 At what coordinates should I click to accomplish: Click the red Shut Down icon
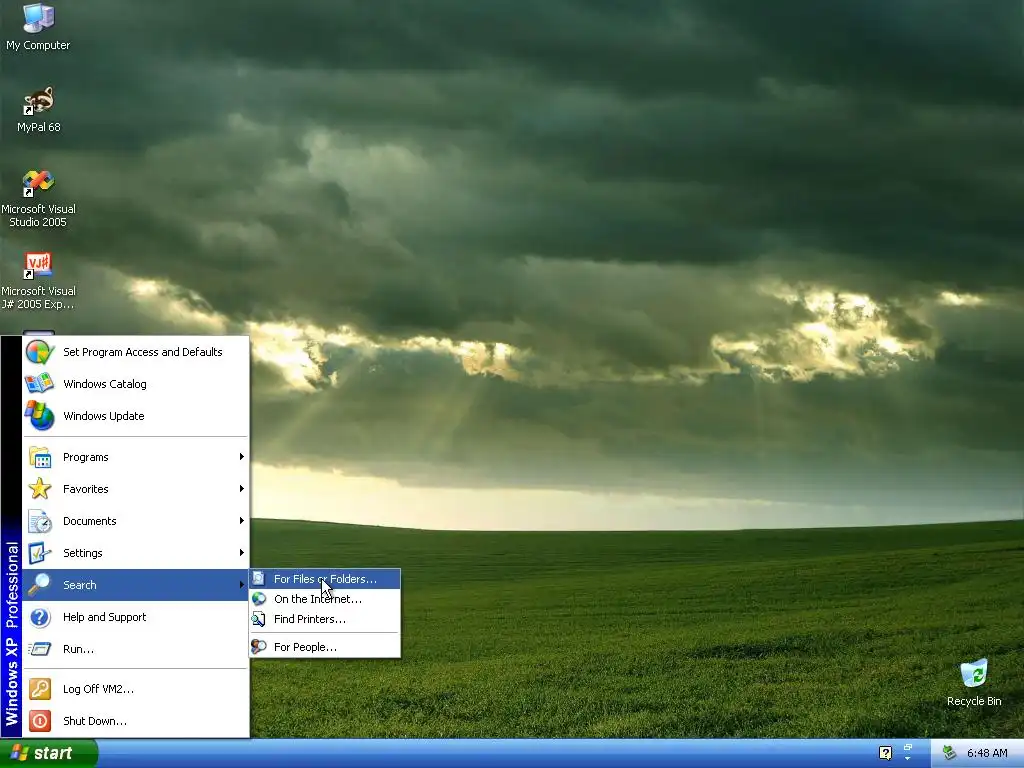[40, 721]
